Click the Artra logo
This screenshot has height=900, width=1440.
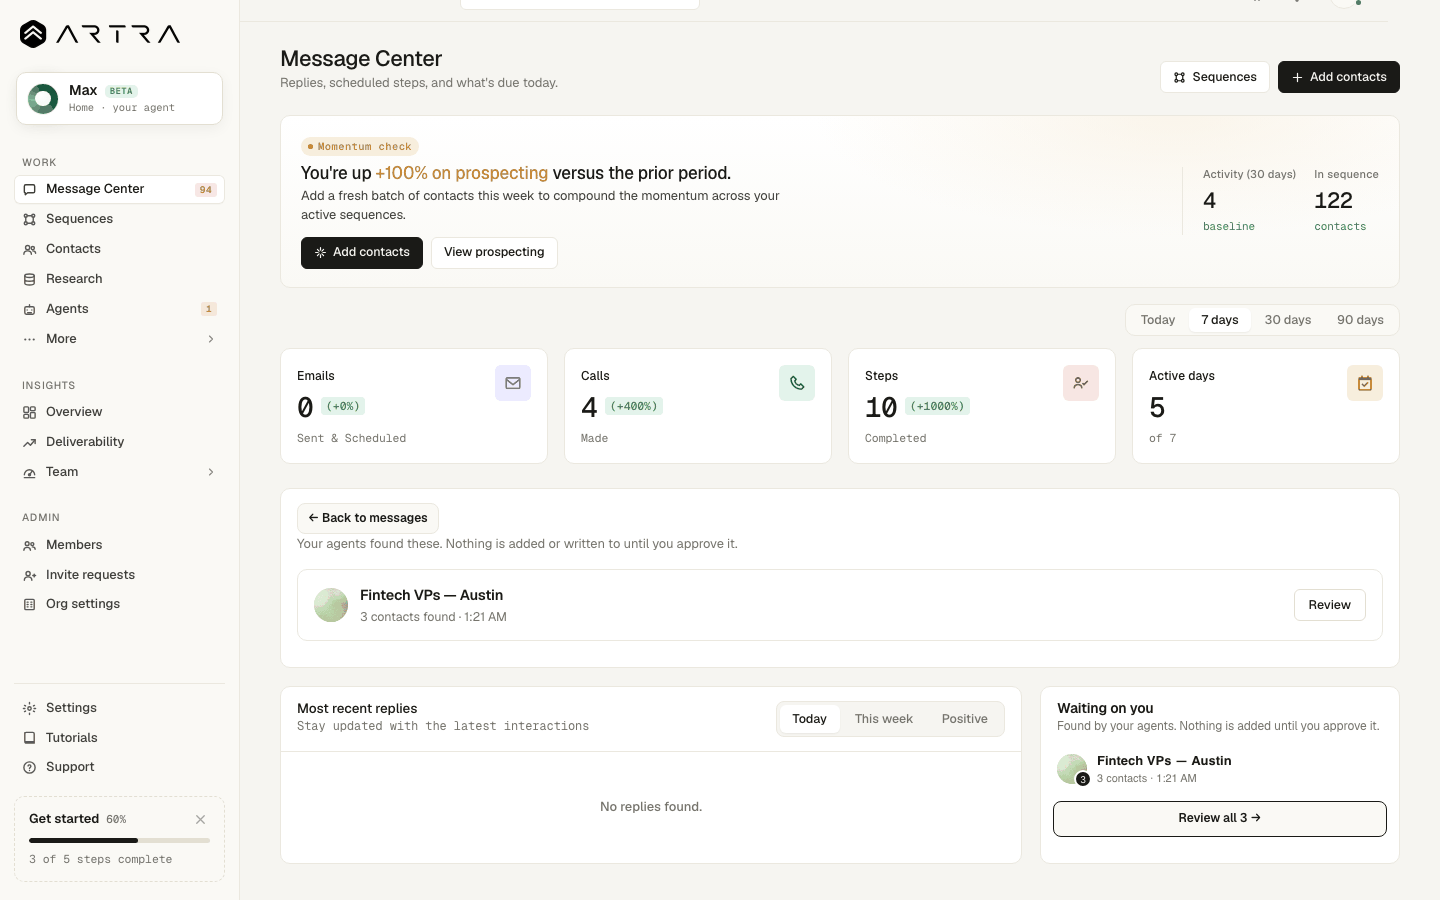pos(100,34)
